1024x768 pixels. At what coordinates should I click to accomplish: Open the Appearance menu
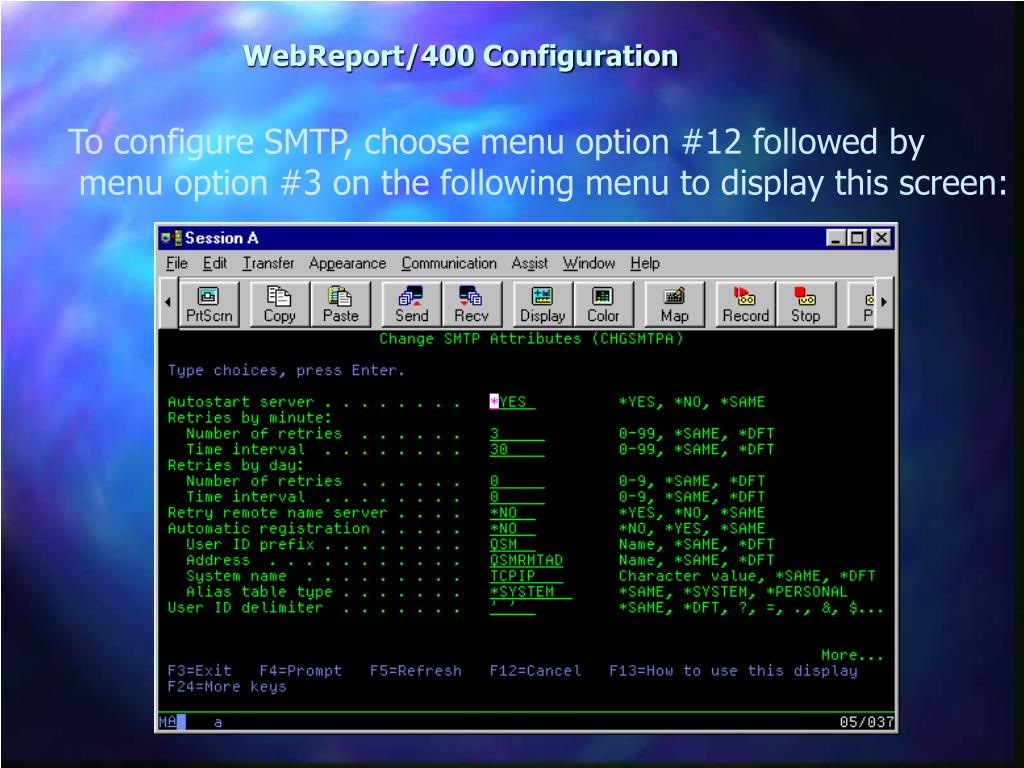(x=347, y=263)
